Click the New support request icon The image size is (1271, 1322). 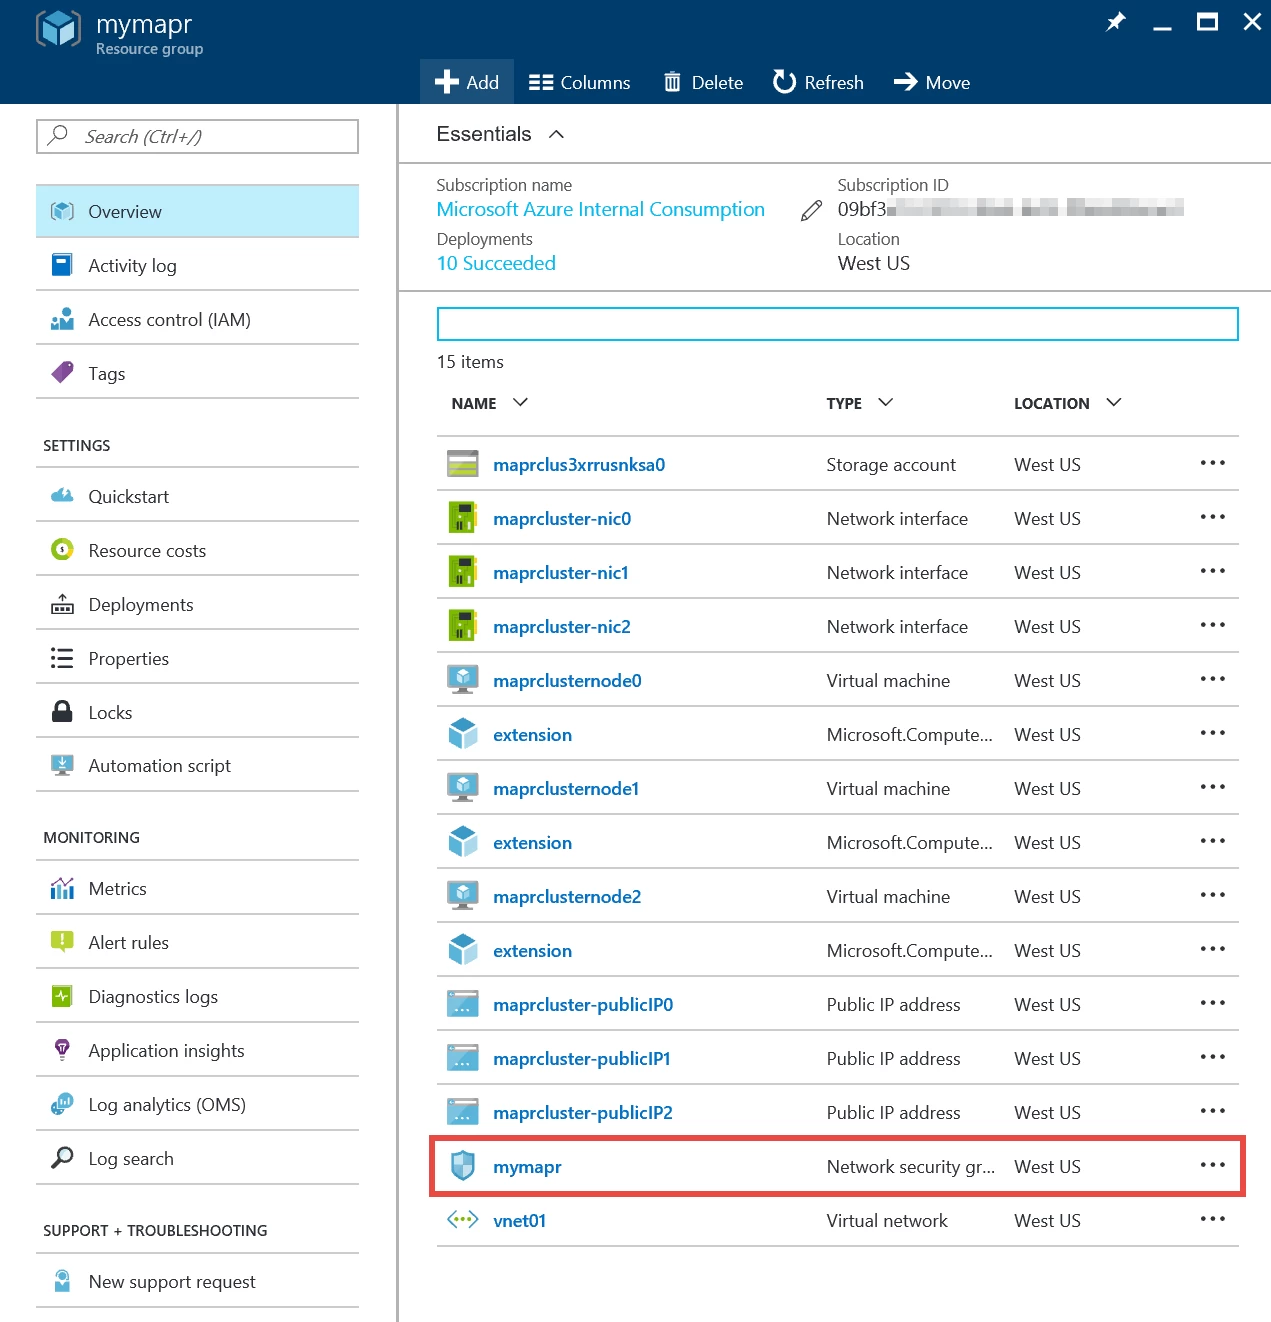(62, 1281)
